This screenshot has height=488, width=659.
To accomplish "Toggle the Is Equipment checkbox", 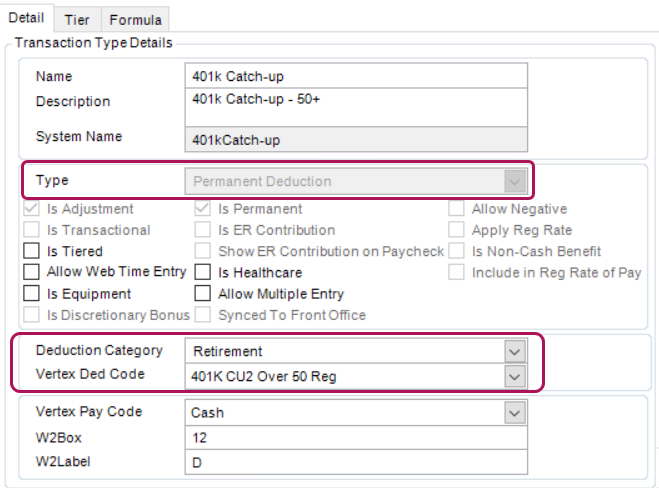I will point(31,295).
